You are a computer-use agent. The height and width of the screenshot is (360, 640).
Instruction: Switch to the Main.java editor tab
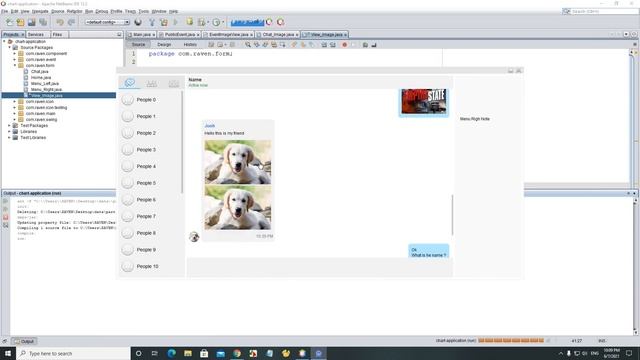coord(141,35)
